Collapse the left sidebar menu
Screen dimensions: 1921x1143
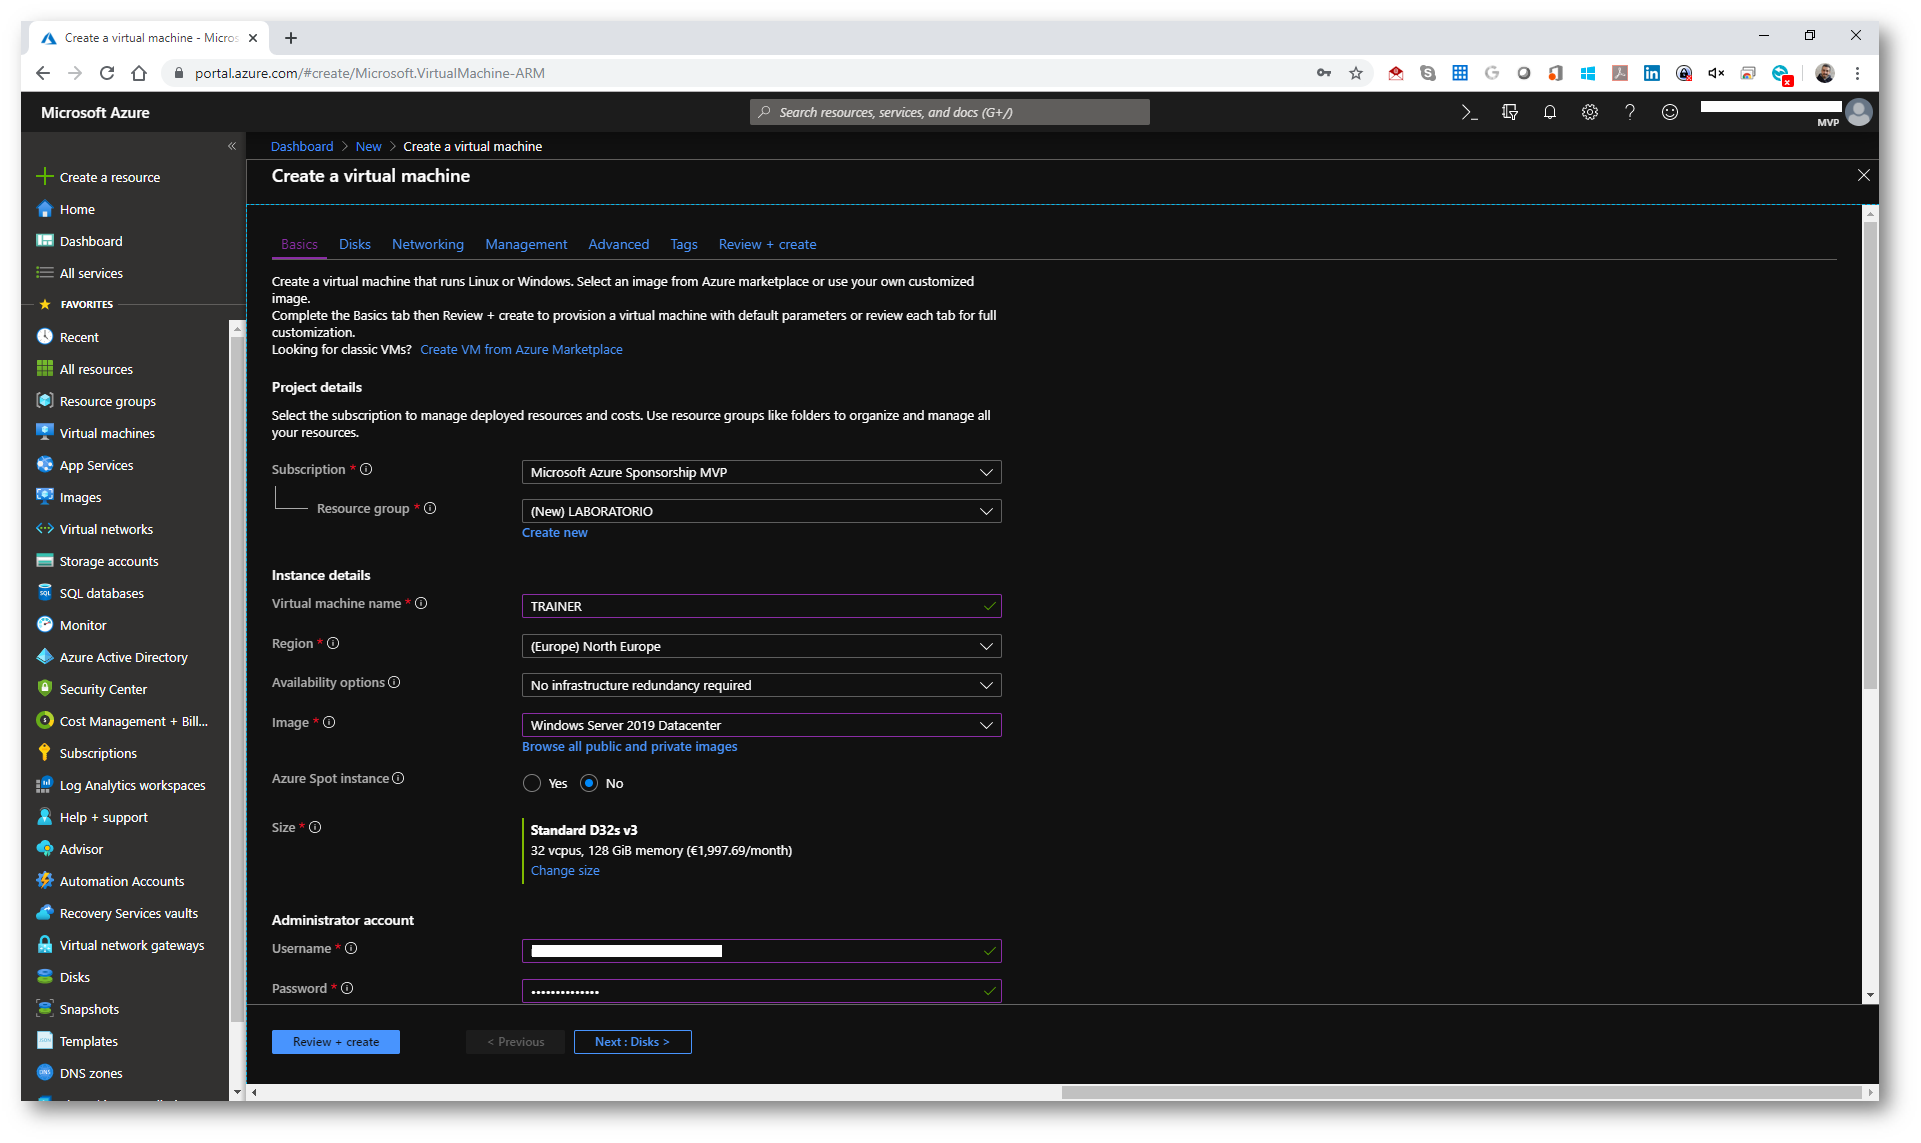tap(232, 146)
